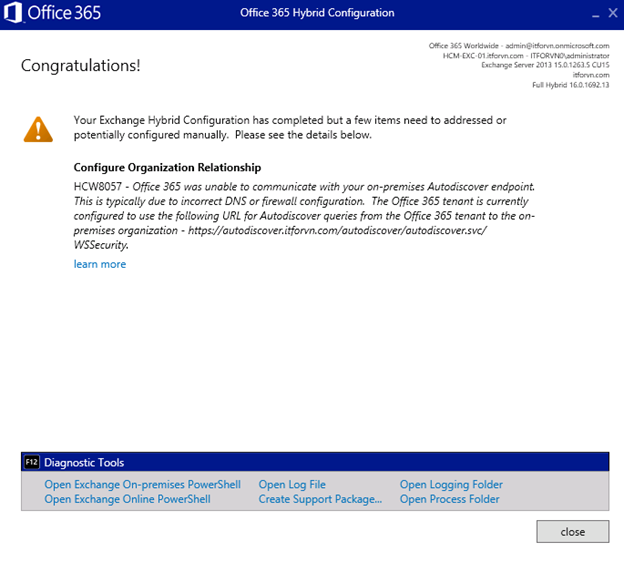The height and width of the screenshot is (568, 624).
Task: Open the Process Folder link
Action: [449, 499]
